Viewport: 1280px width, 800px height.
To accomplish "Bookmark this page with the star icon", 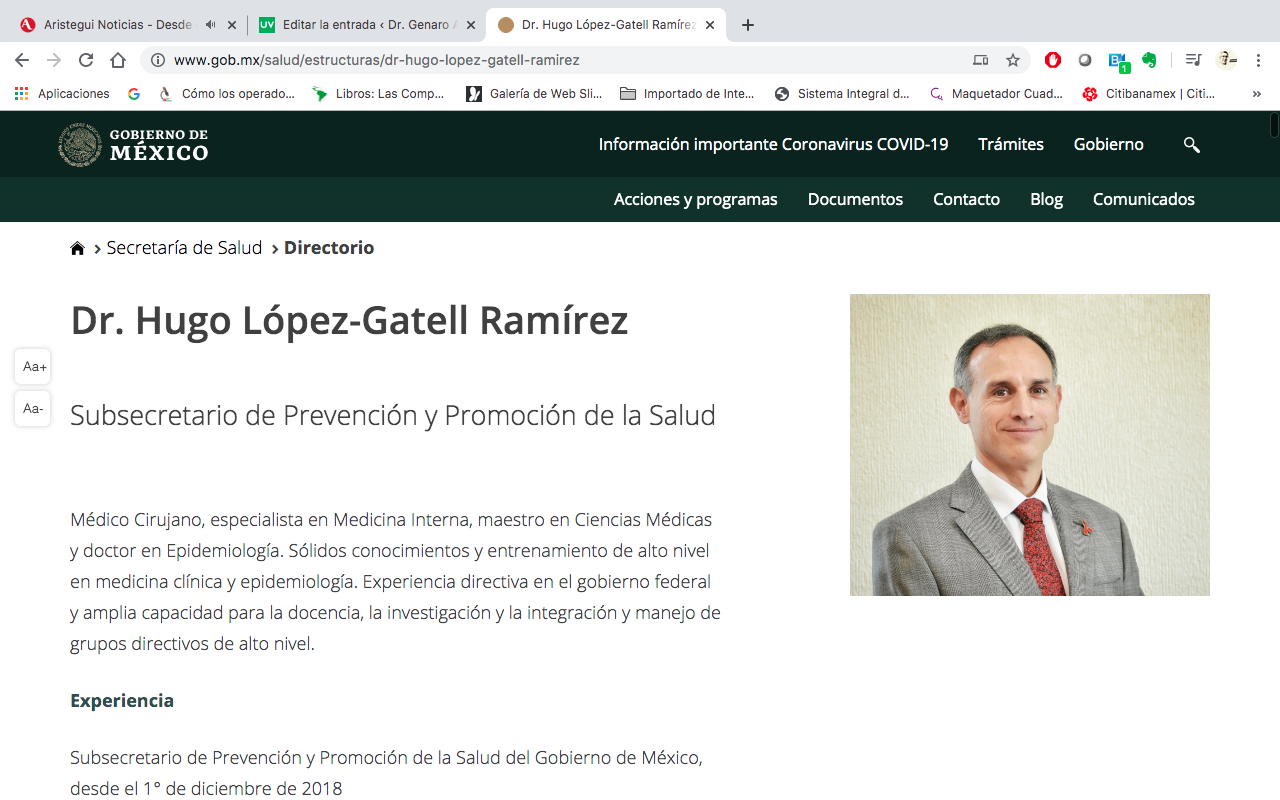I will 1013,60.
